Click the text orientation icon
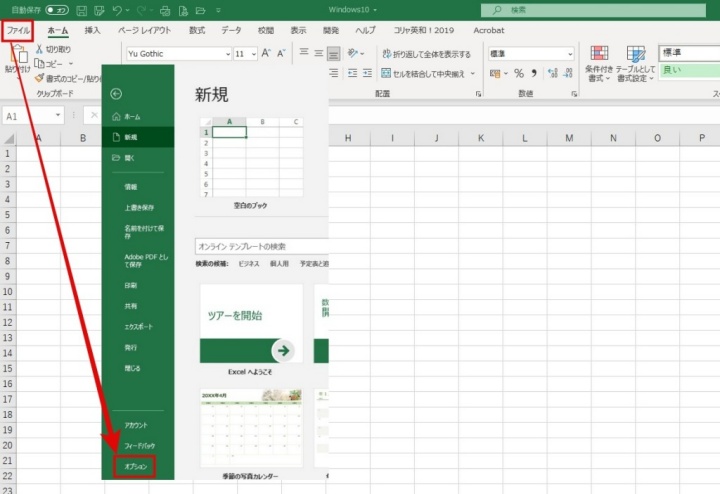Screen dimensions: 720x494 click(x=353, y=53)
